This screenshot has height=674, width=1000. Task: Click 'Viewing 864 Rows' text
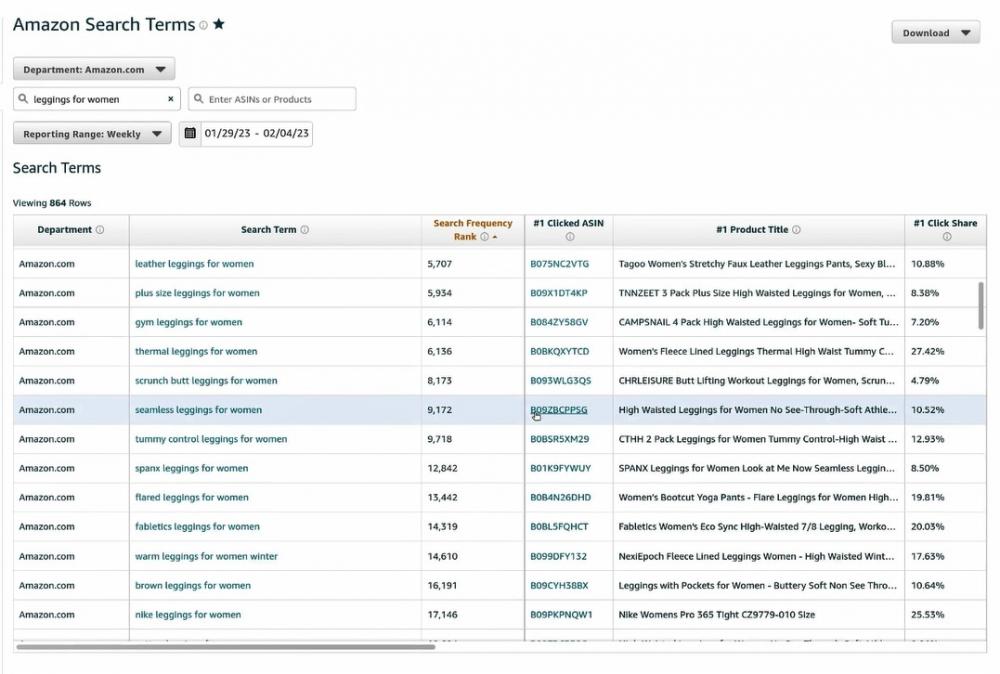point(52,203)
